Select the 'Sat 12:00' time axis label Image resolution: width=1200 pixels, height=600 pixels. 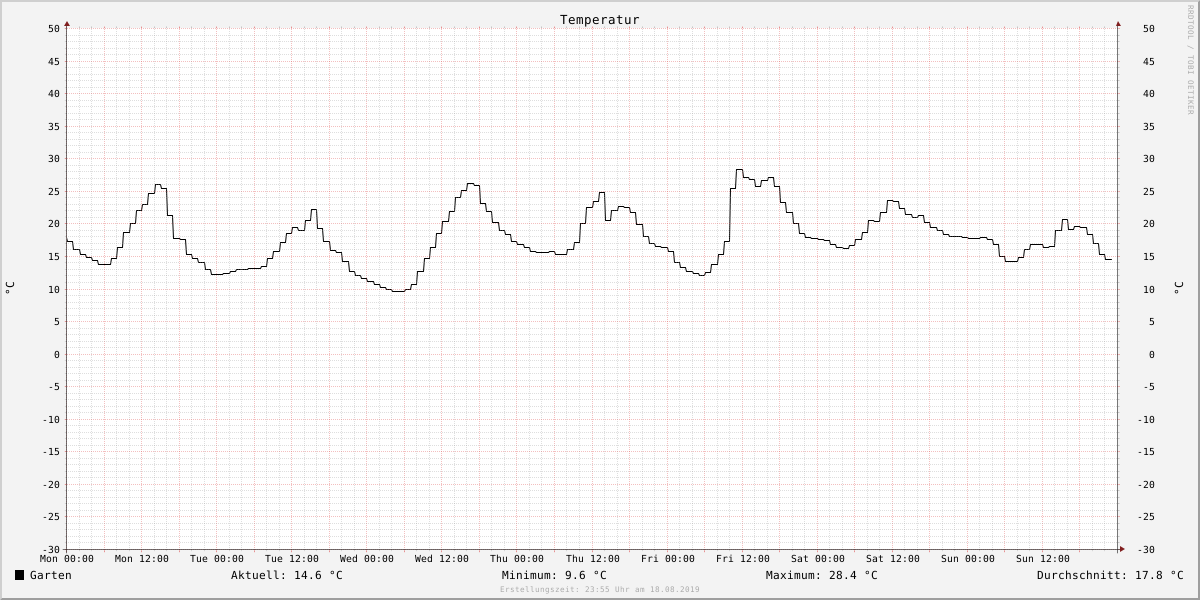tap(893, 559)
